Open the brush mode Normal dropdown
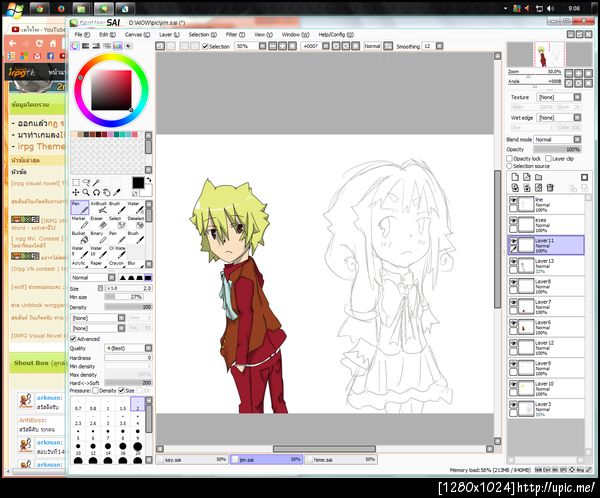 [x=111, y=278]
